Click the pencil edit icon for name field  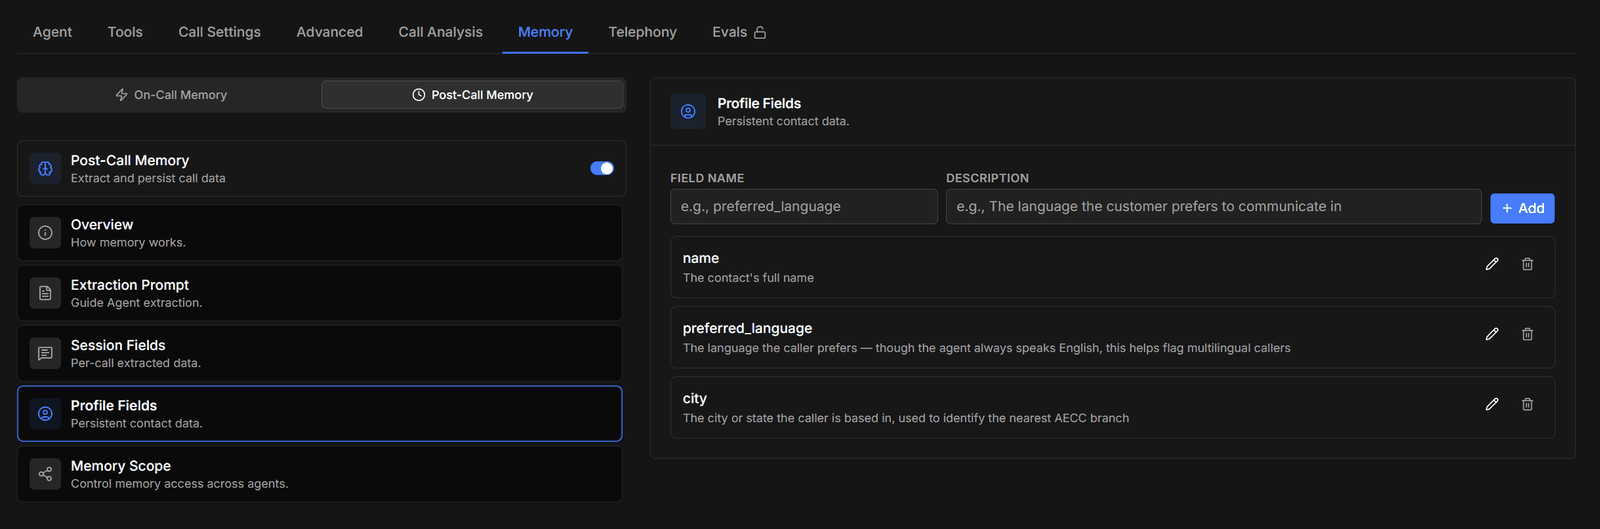tap(1492, 264)
